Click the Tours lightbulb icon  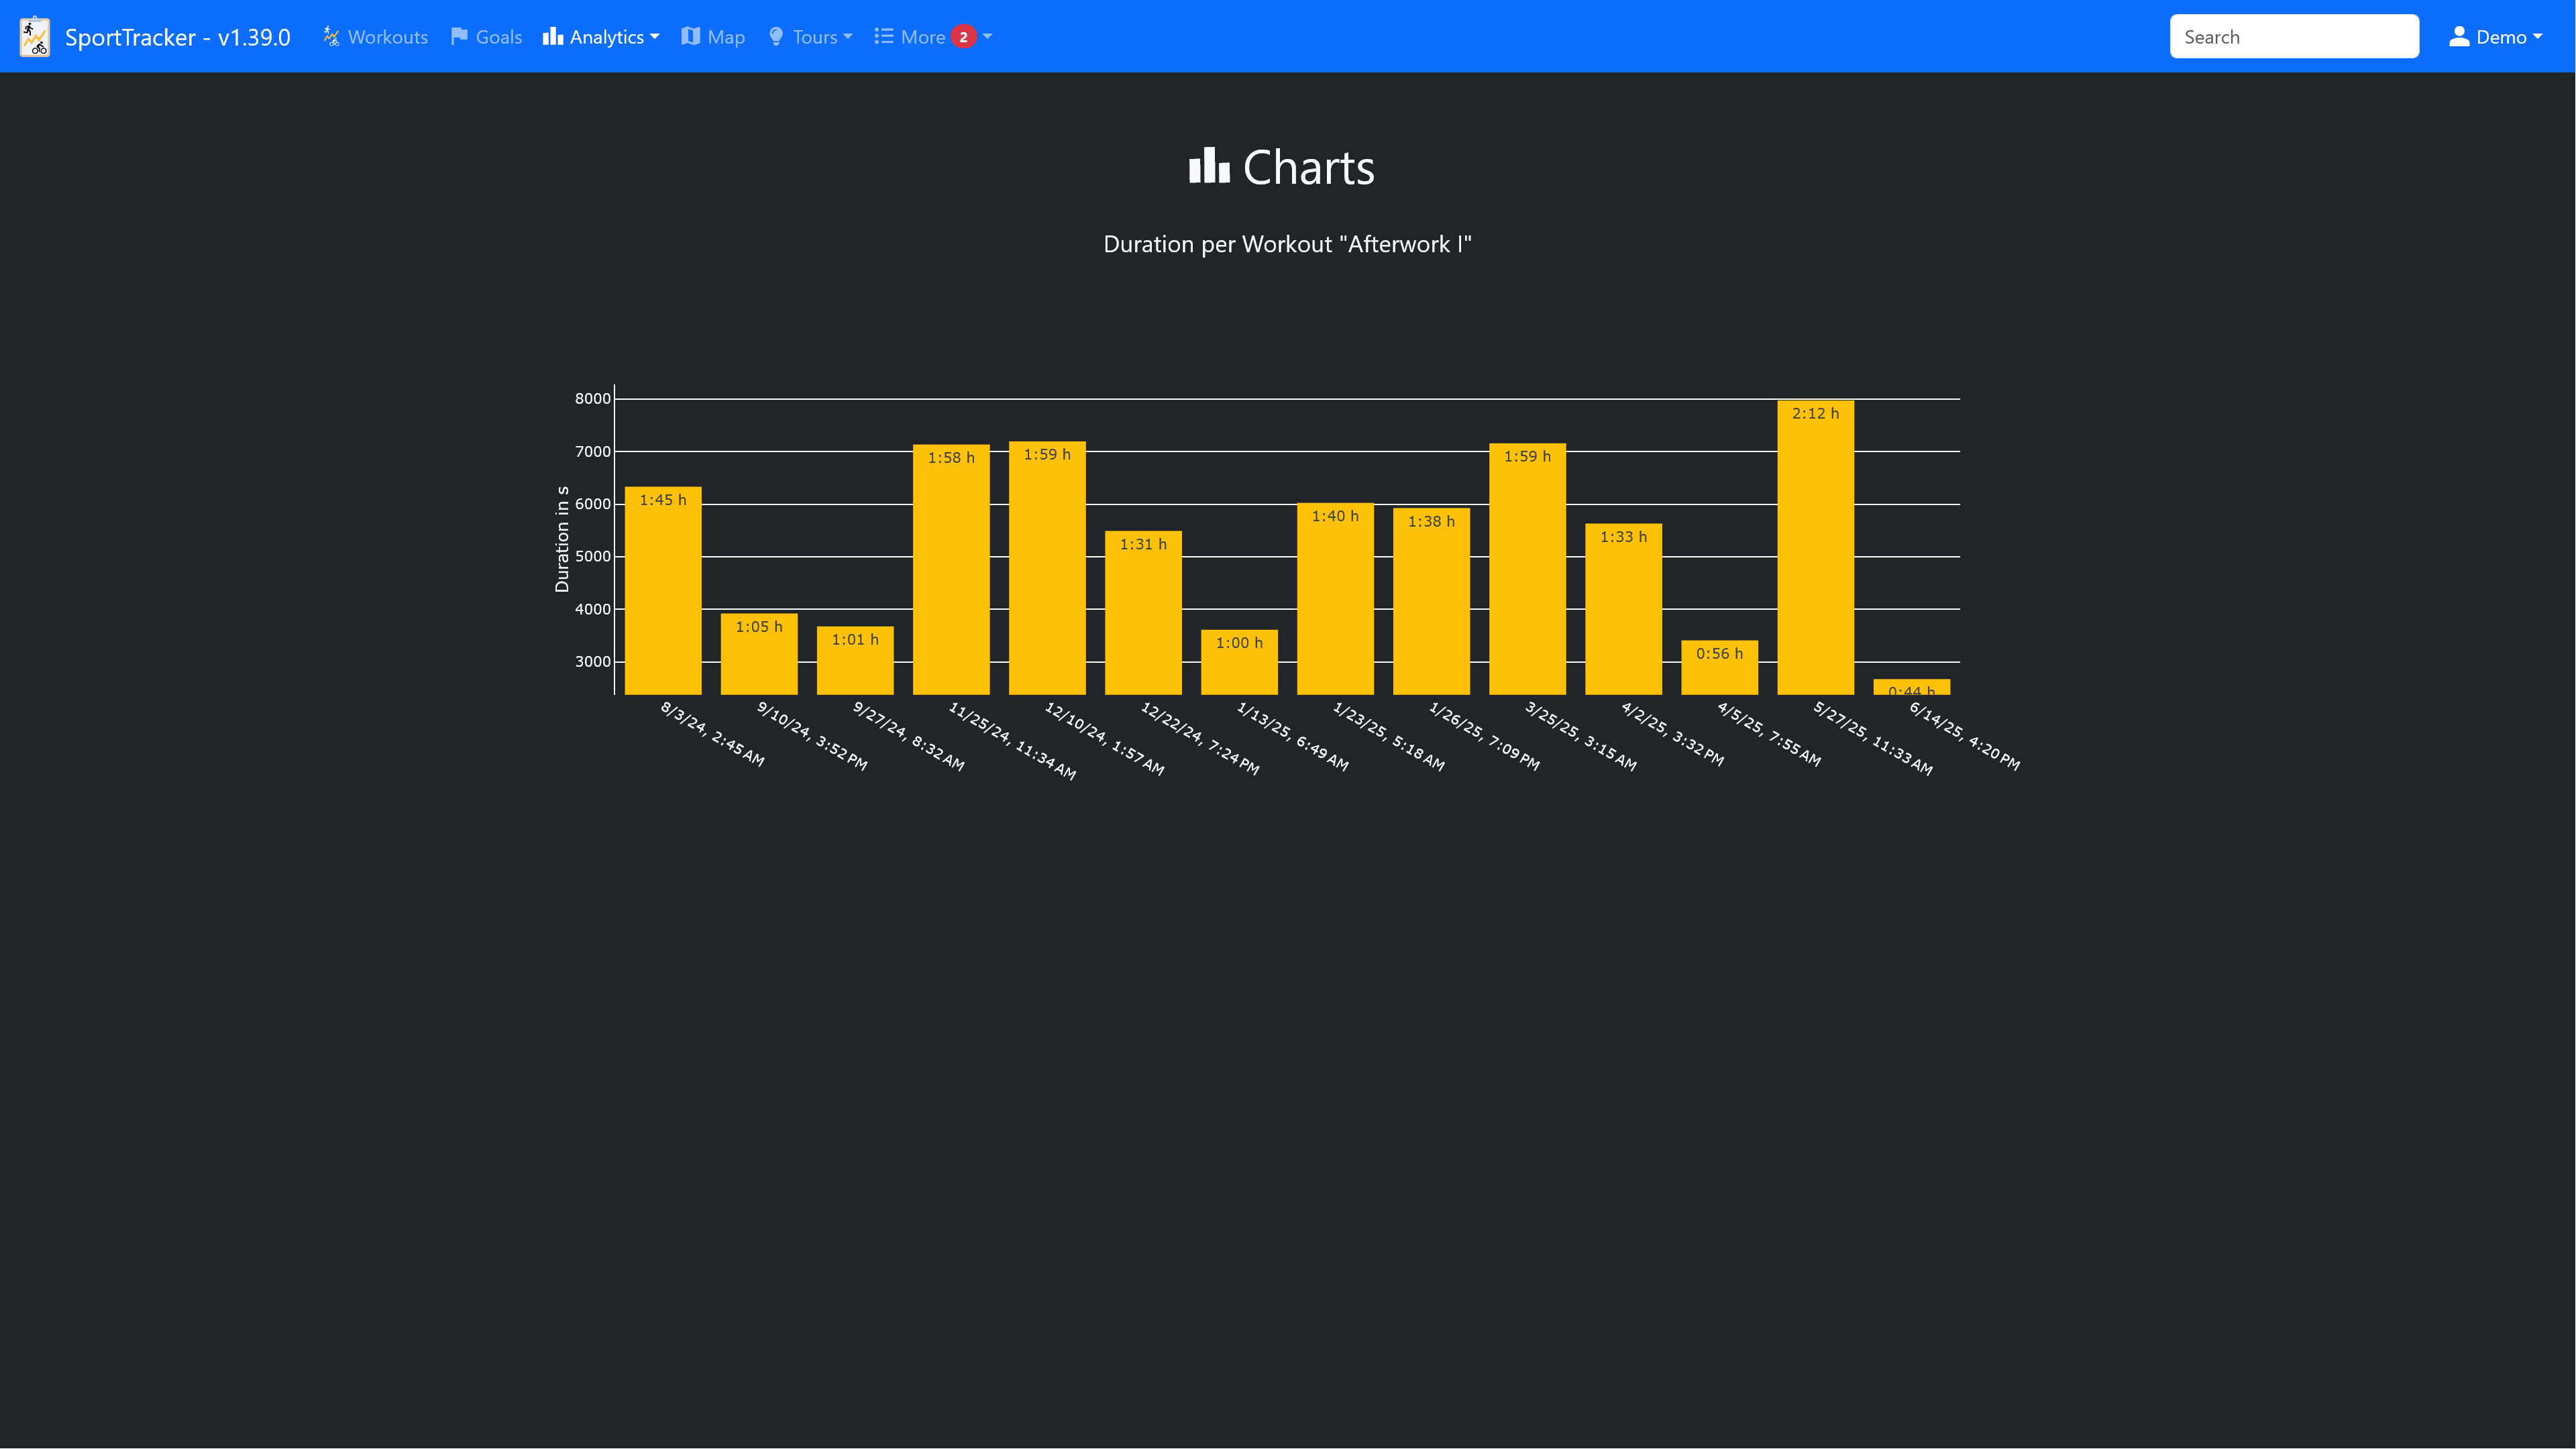click(776, 37)
